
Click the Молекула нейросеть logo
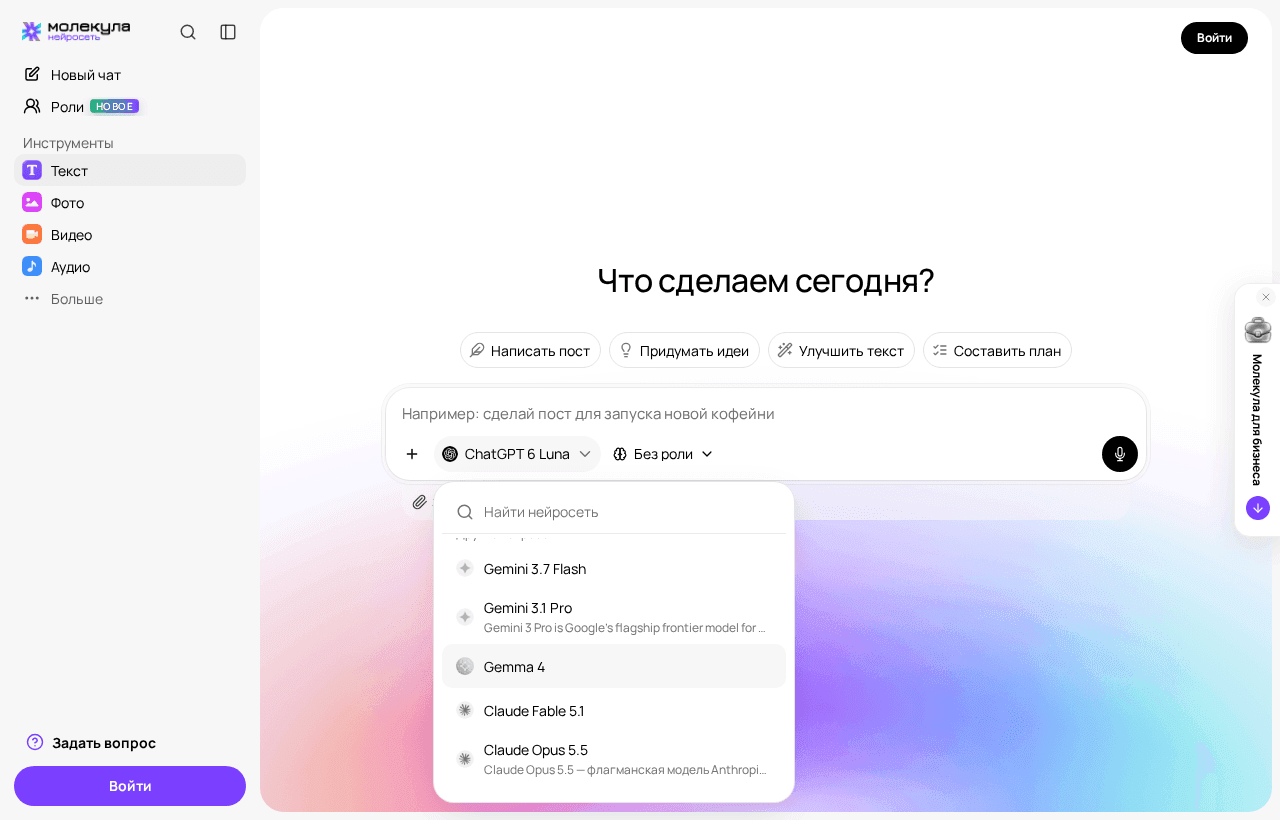76,31
